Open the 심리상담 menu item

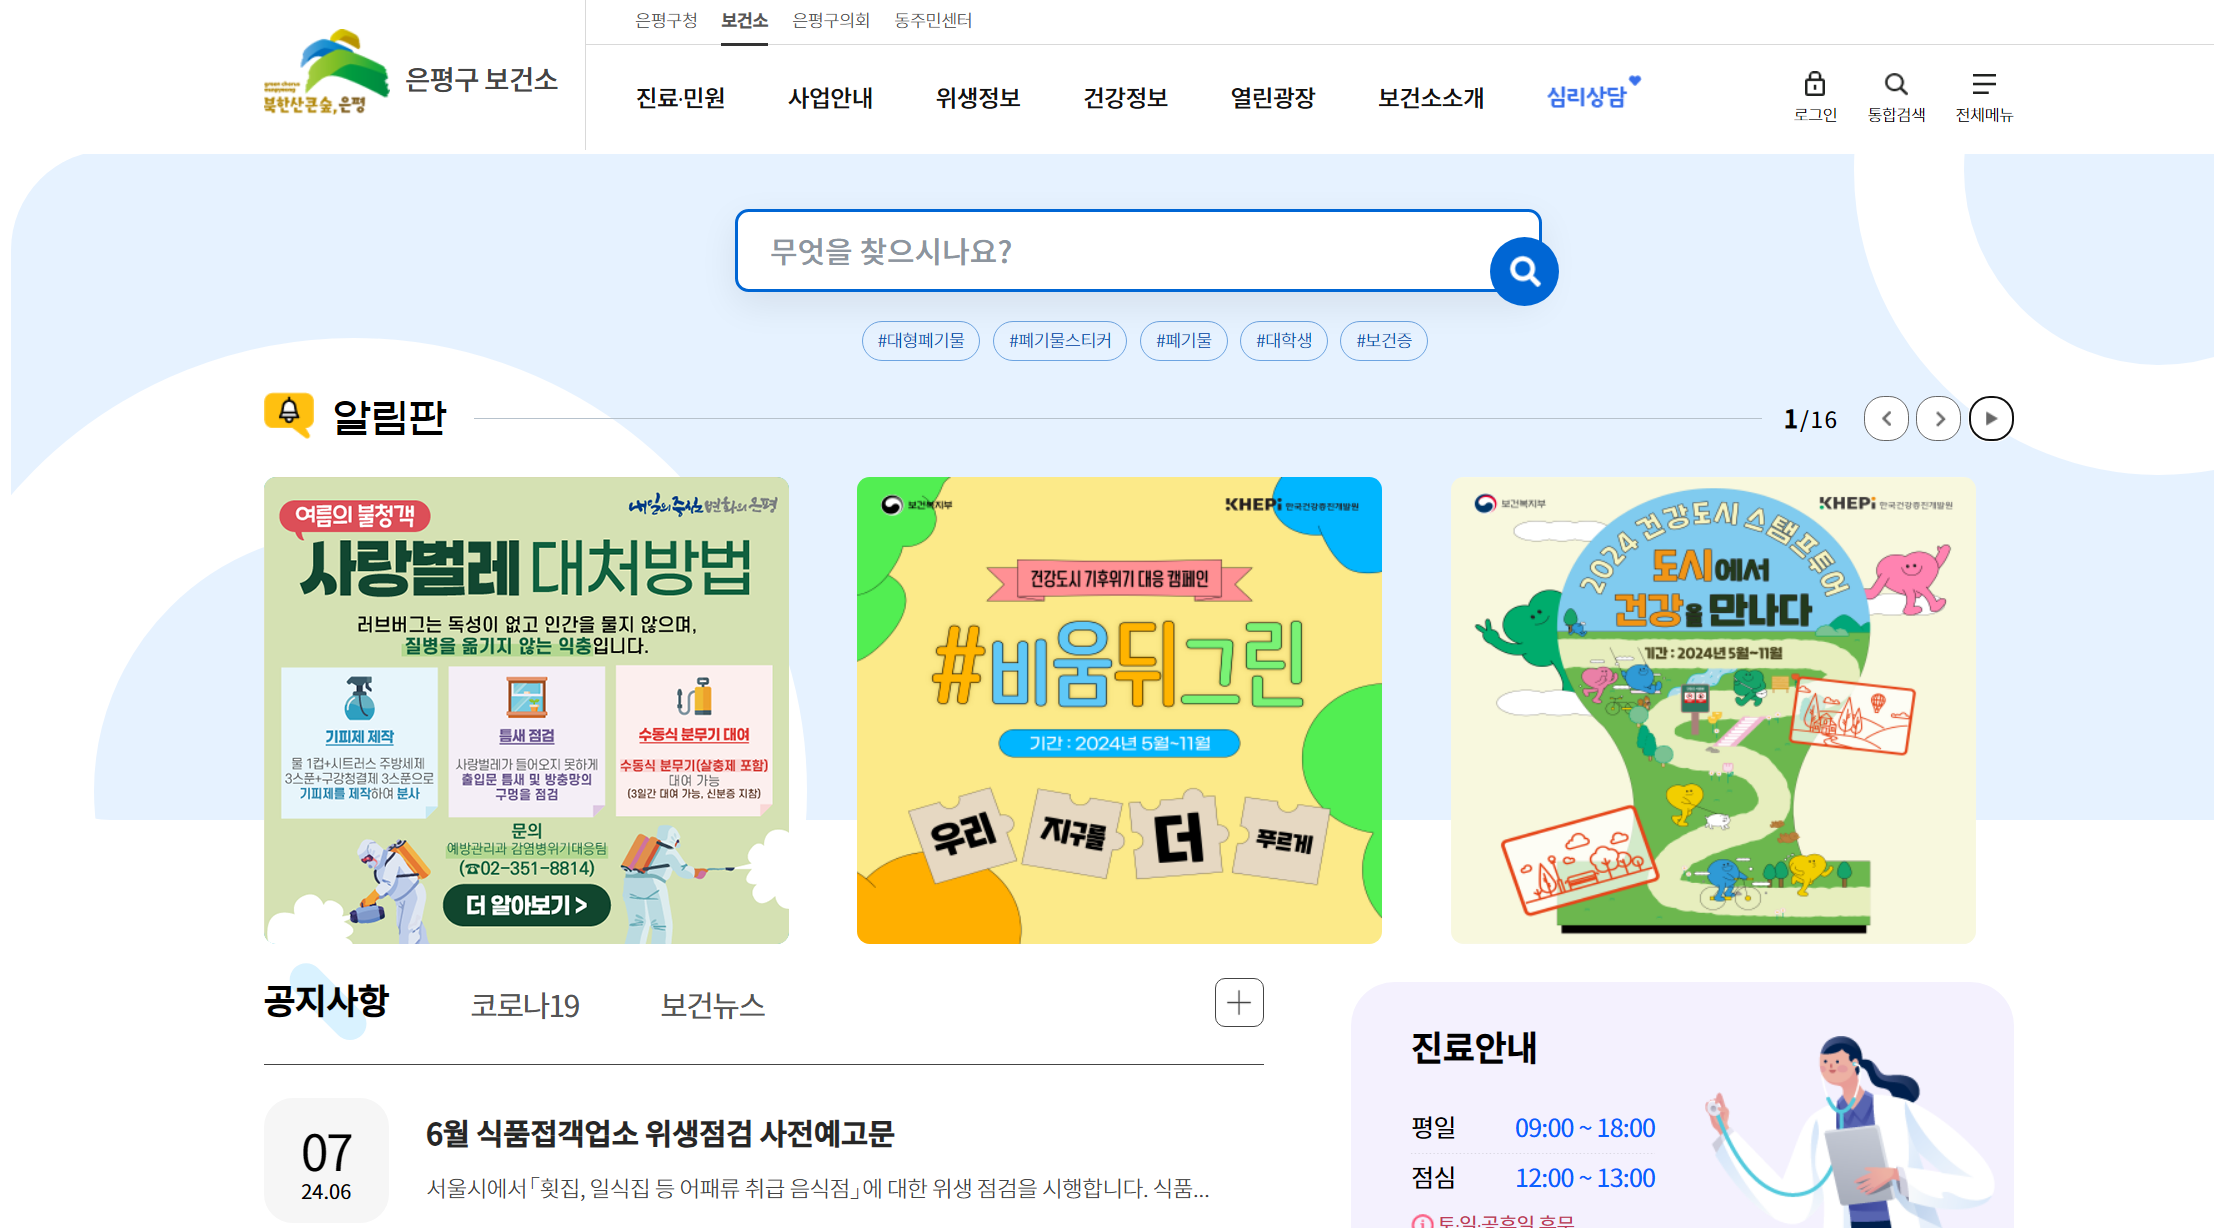[1589, 96]
